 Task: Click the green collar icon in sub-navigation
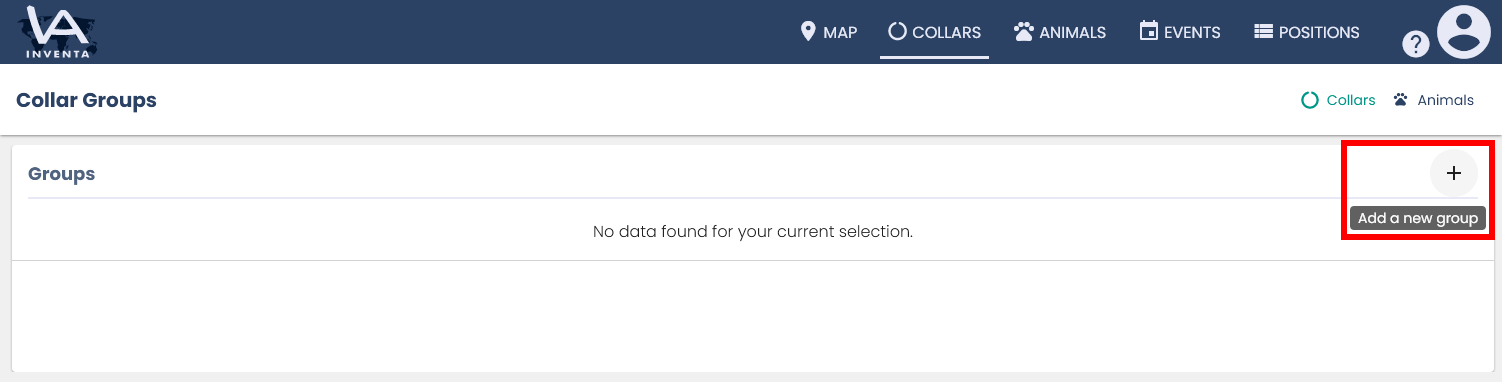(1309, 100)
